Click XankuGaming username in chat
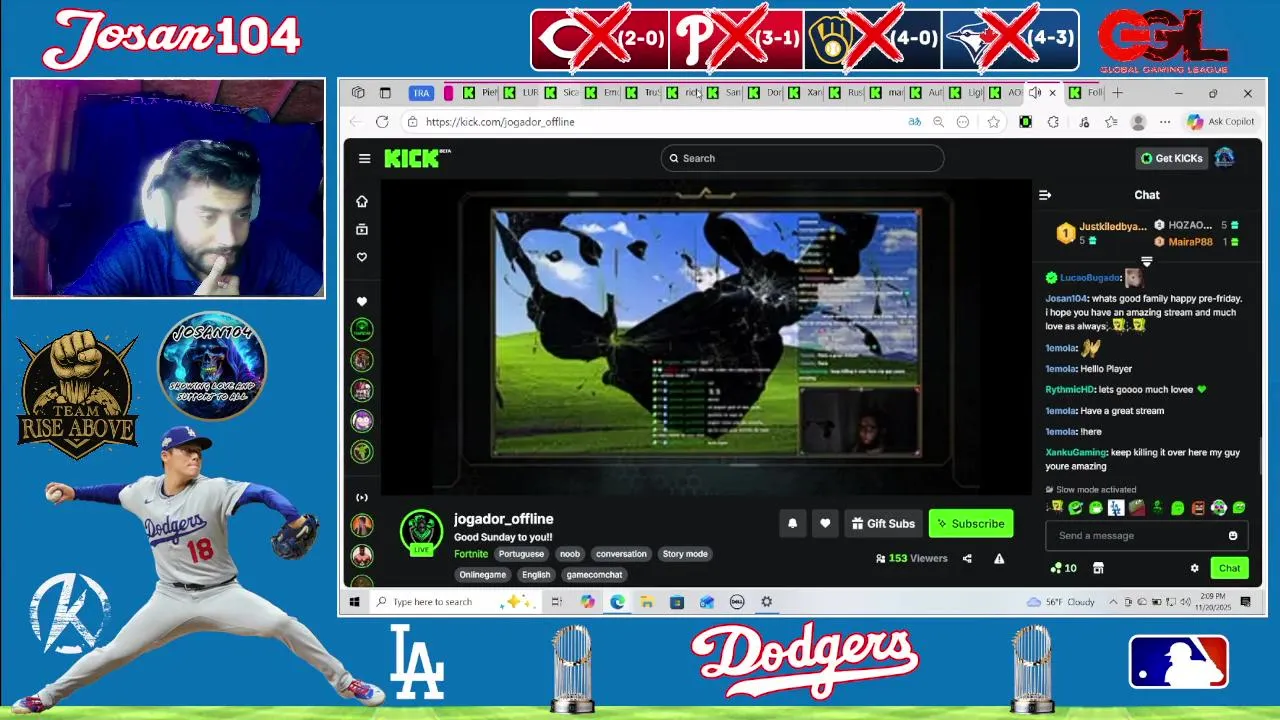1280x720 pixels. coord(1076,452)
